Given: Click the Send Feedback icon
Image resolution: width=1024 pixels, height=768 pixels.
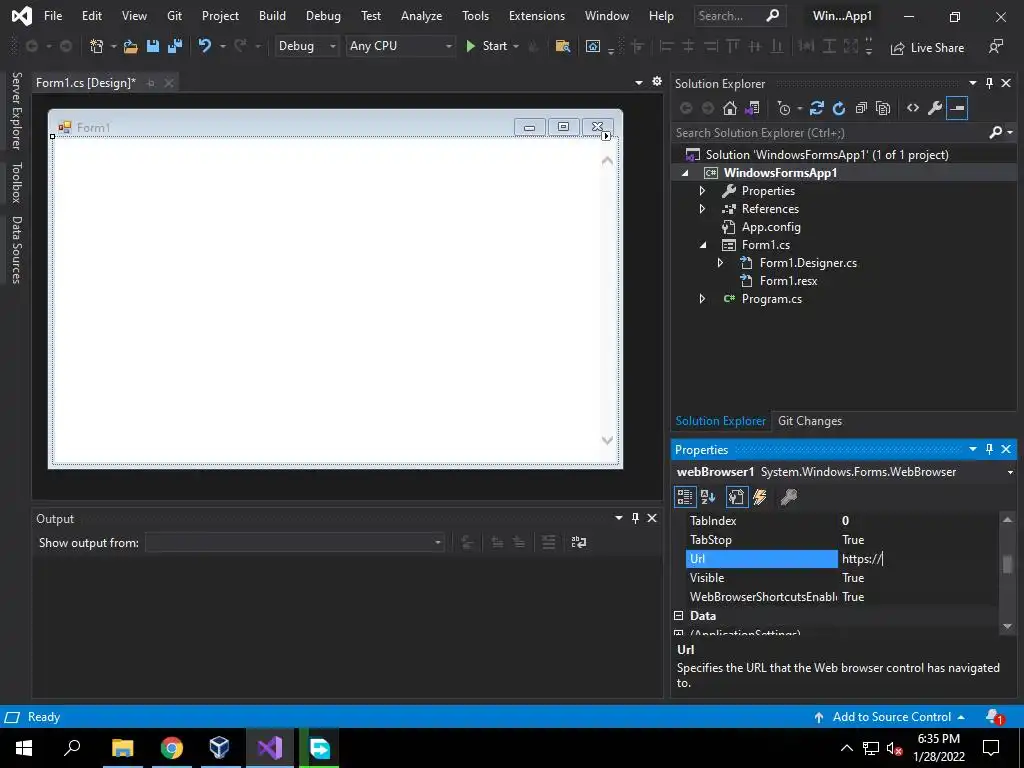Looking at the screenshot, I should [x=995, y=46].
